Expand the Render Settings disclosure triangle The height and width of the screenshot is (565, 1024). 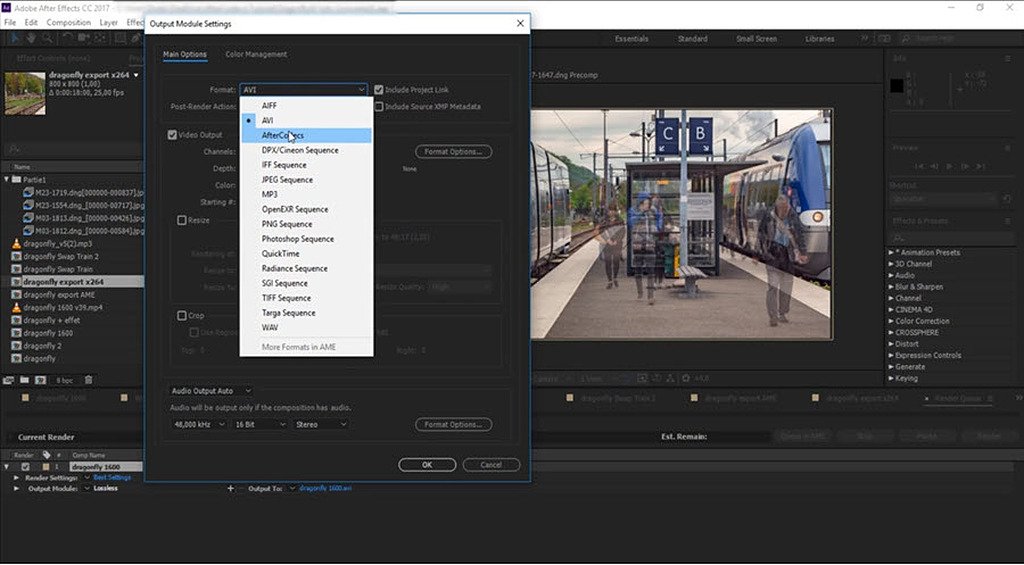click(x=16, y=477)
